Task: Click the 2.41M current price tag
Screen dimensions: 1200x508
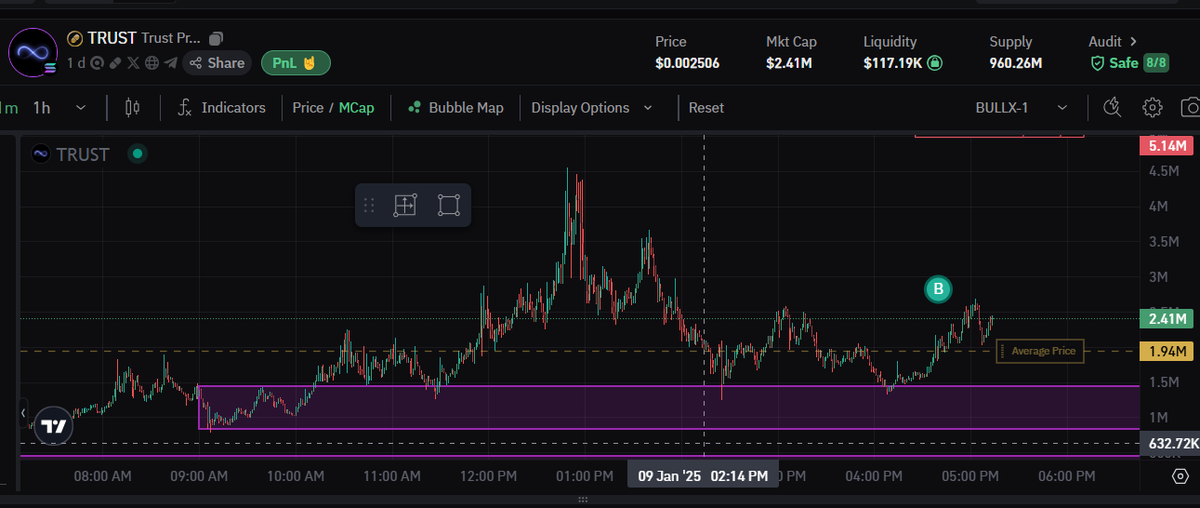Action: pos(1167,320)
